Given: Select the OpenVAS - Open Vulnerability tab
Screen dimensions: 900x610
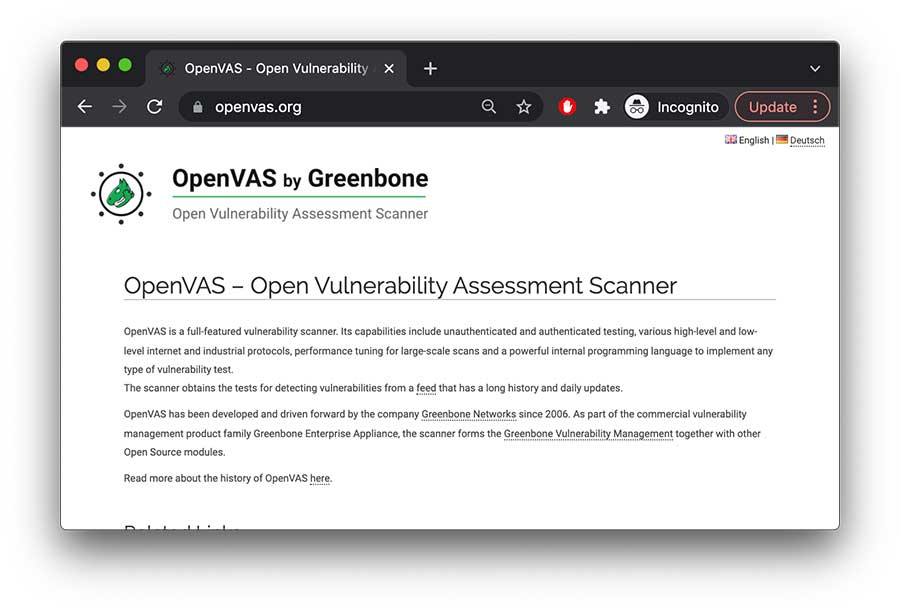Looking at the screenshot, I should coord(270,68).
